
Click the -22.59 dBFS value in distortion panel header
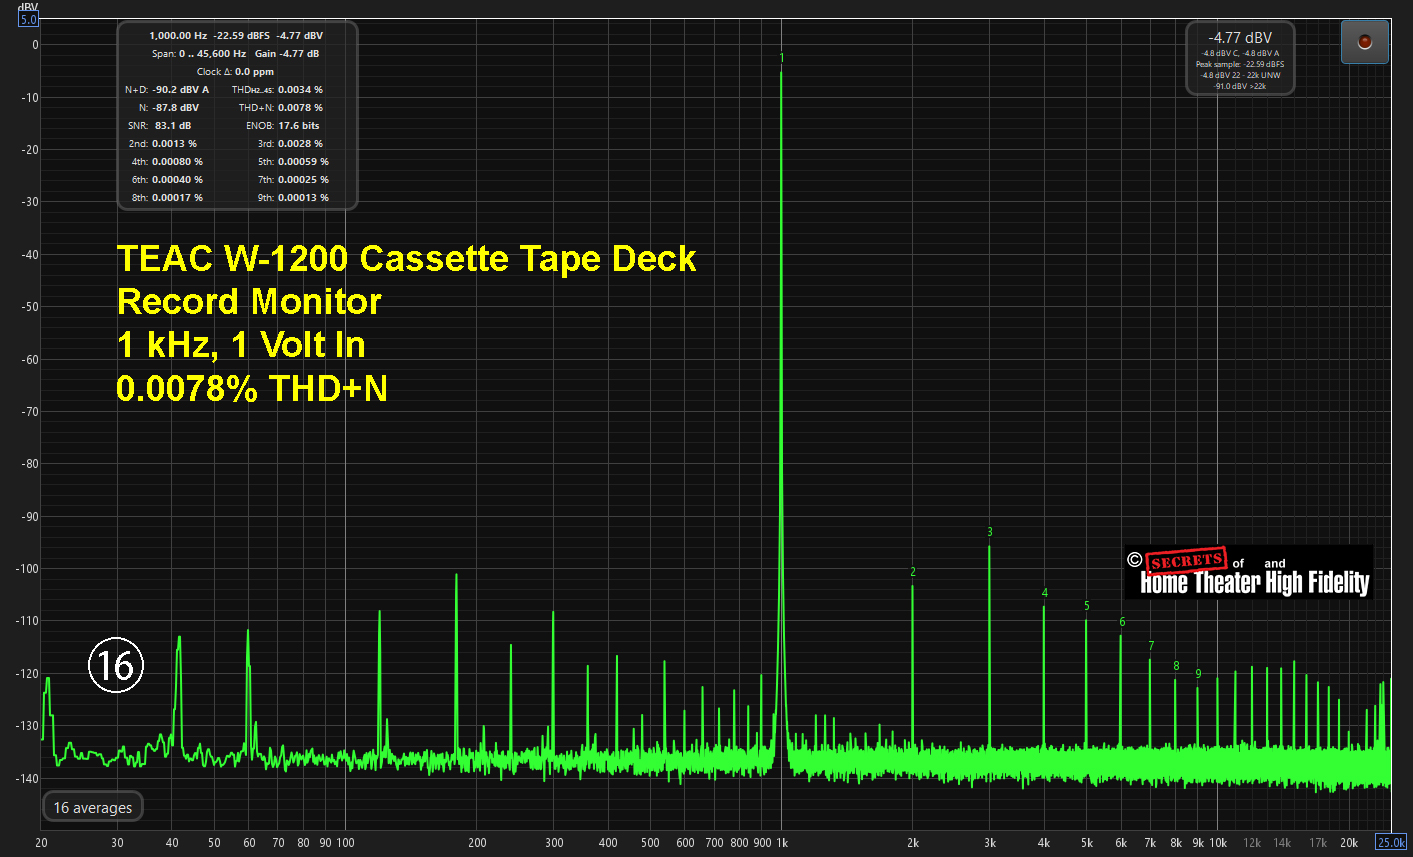coord(241,35)
